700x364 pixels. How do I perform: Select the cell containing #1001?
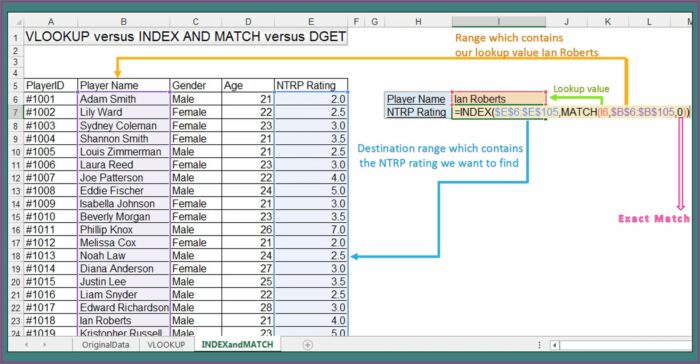pos(50,99)
